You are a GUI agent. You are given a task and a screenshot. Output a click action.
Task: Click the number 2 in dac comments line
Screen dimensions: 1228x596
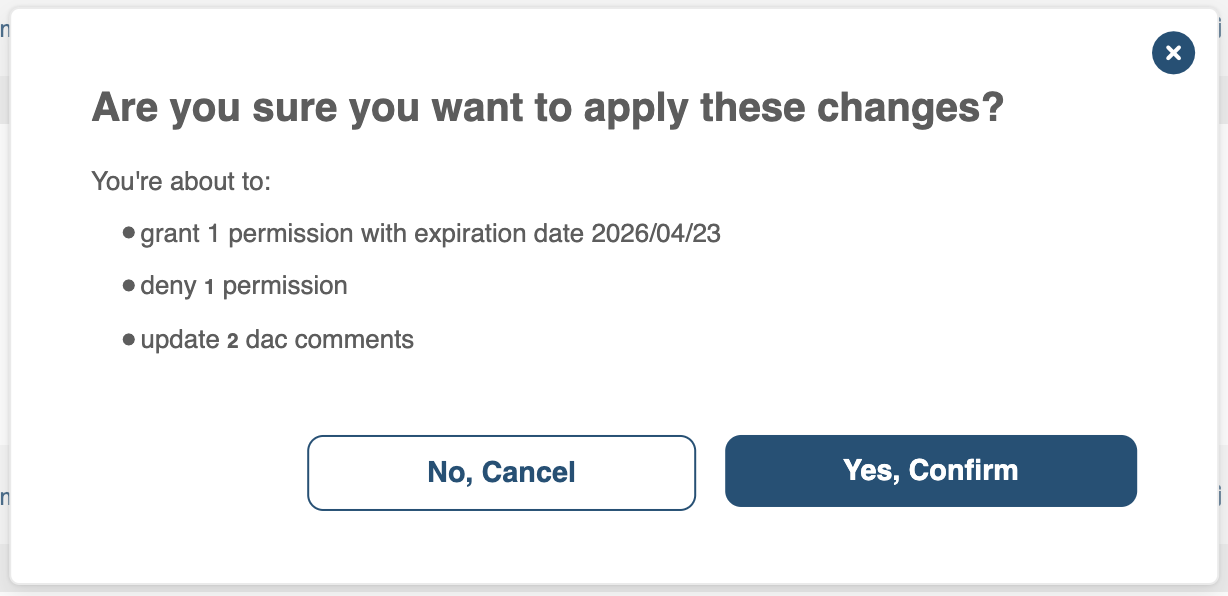232,340
